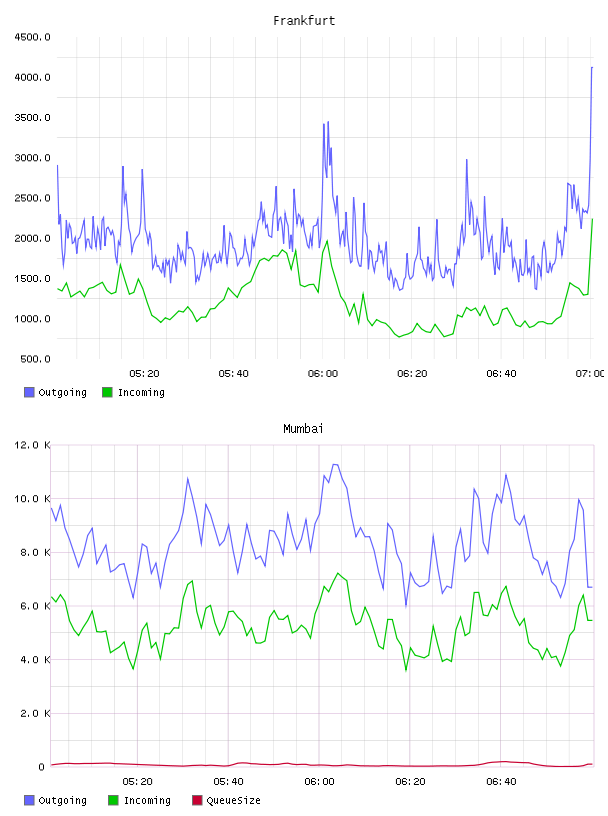
Task: Click the Outgoing label in Frankfurt legend
Action: [62, 392]
